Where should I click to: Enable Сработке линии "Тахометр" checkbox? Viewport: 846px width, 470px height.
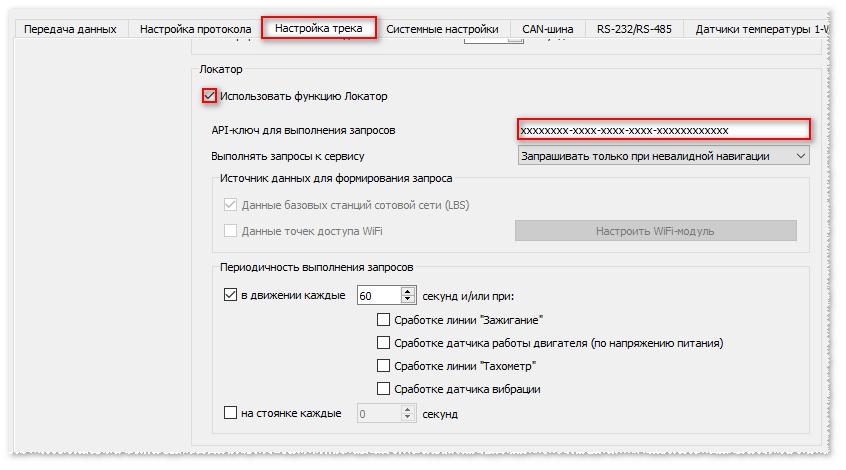383,366
